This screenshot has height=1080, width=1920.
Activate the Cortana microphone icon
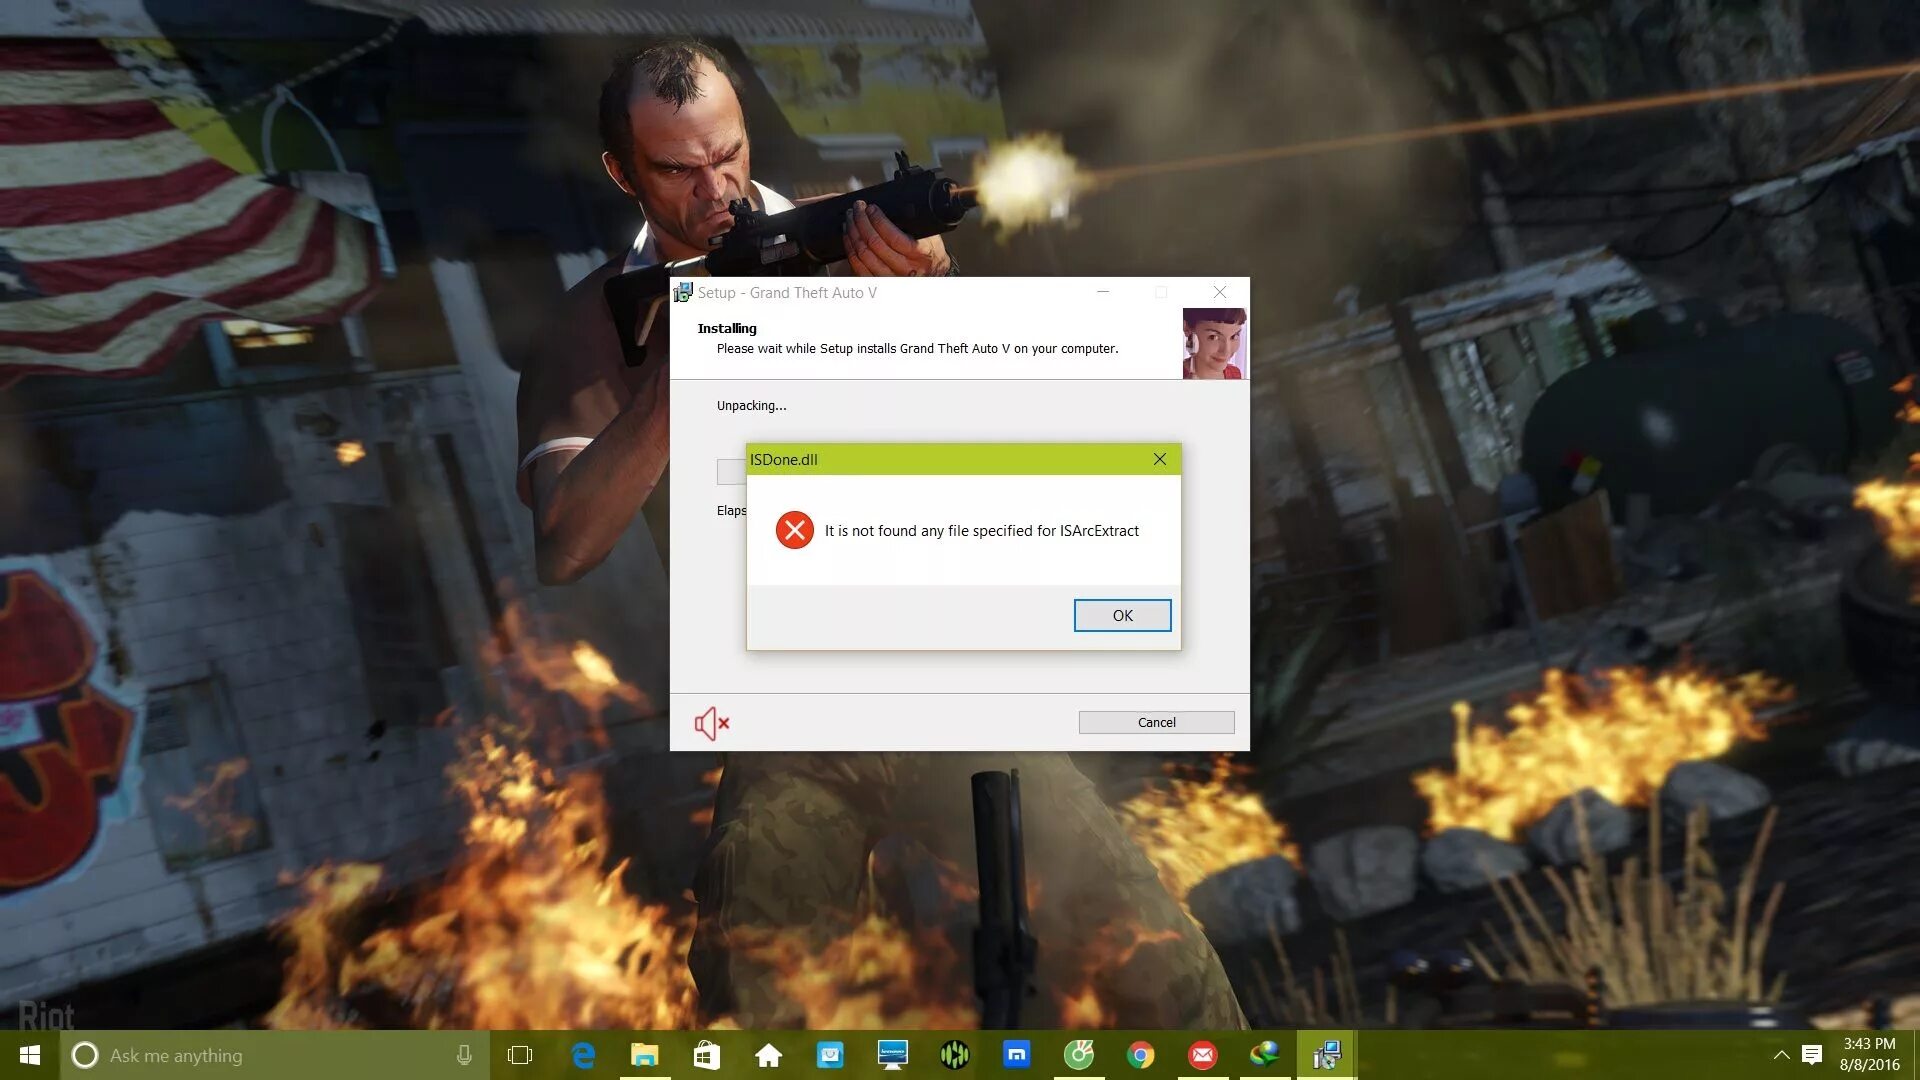(464, 1055)
